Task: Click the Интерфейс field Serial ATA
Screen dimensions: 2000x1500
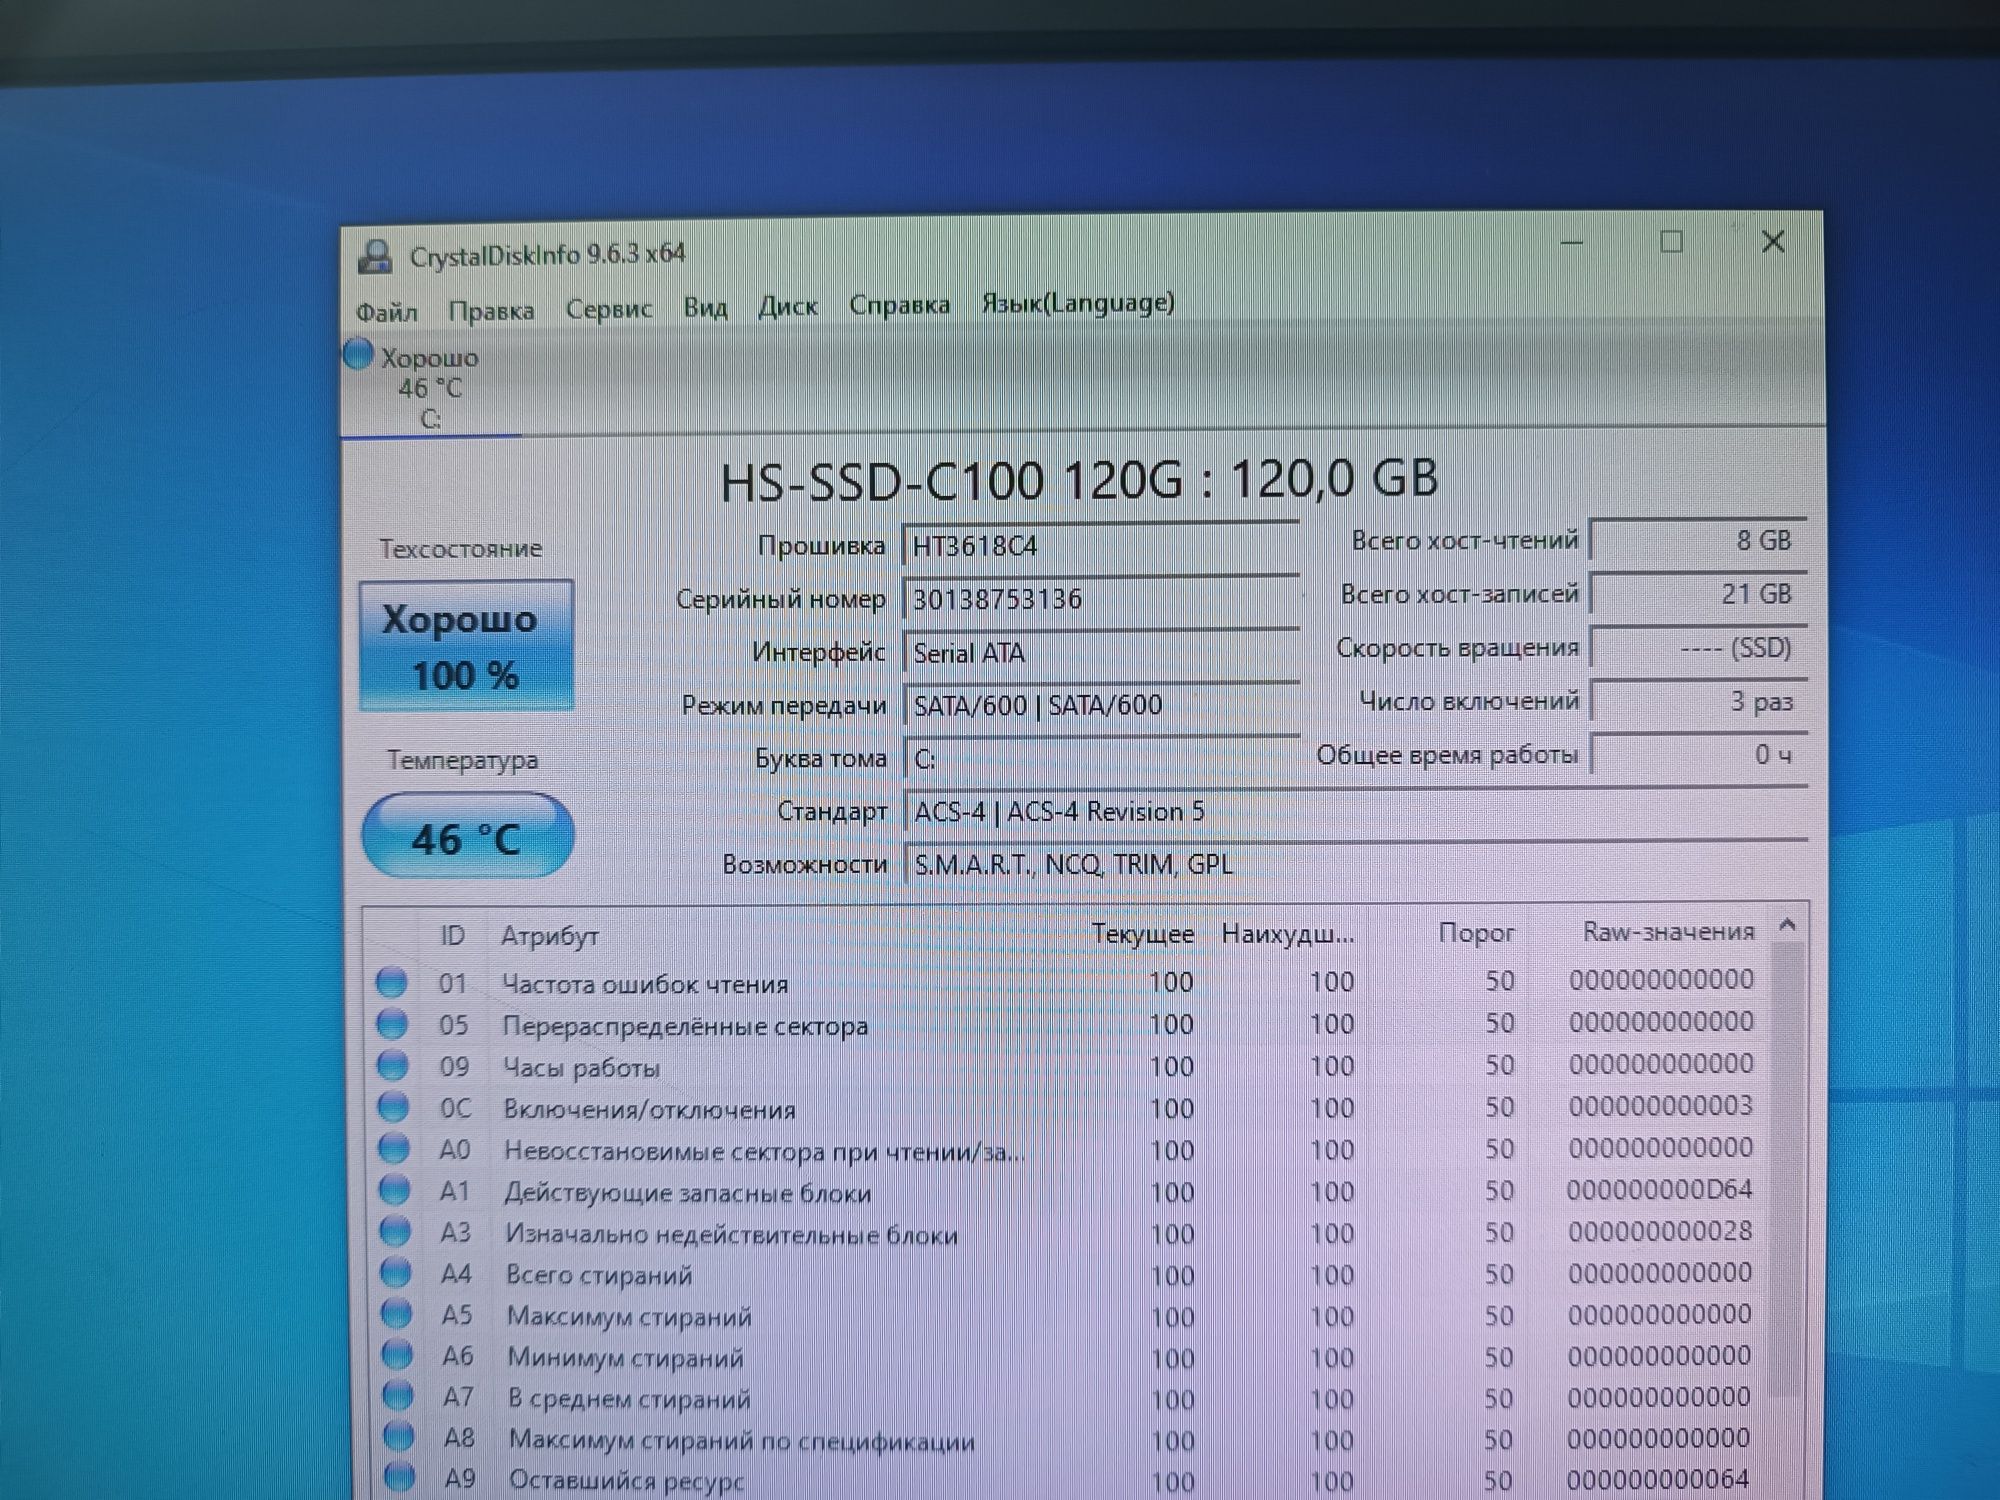Action: tap(1100, 652)
